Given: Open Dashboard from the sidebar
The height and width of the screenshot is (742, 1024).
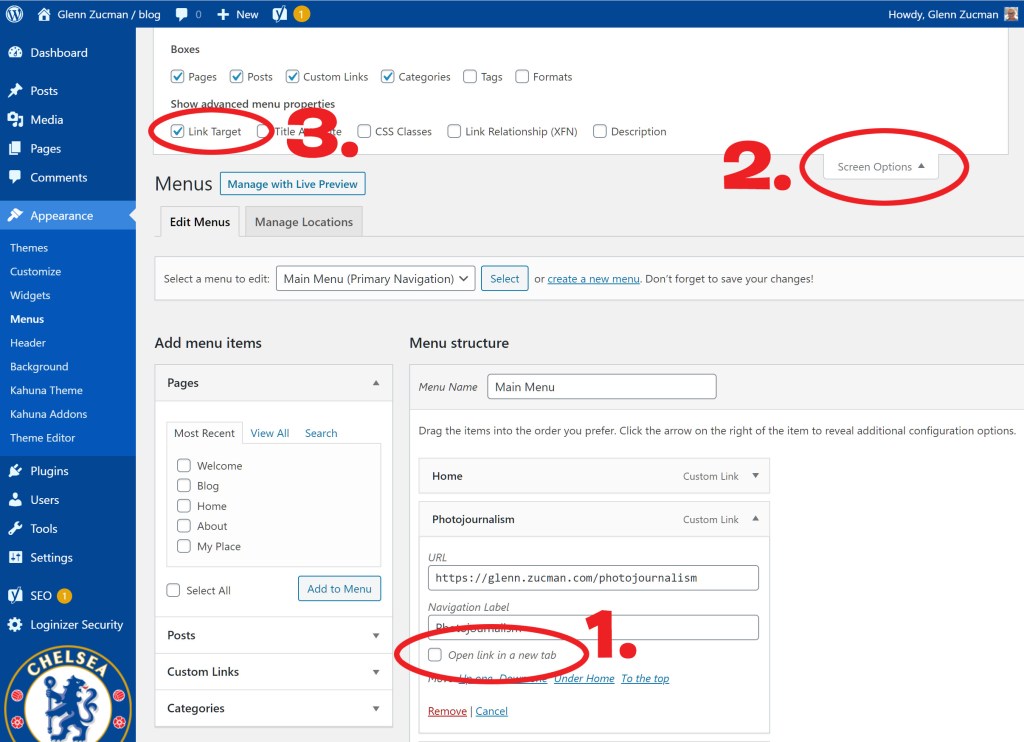Looking at the screenshot, I should point(58,53).
